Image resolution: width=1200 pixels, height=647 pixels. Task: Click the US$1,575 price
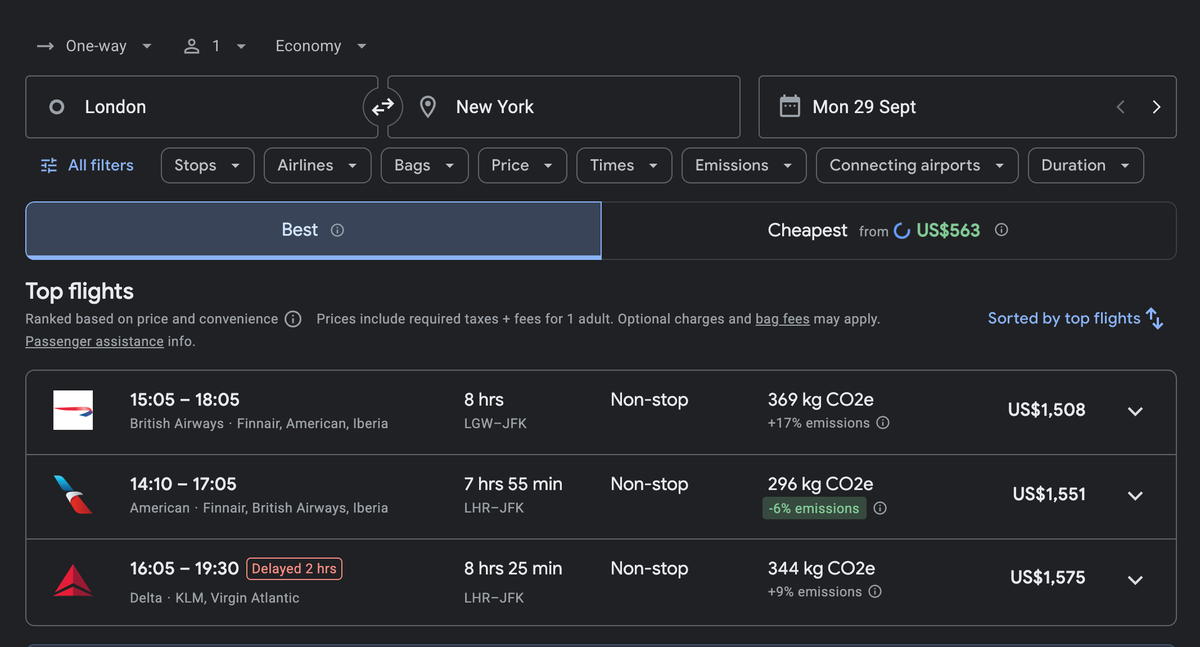pyautogui.click(x=1048, y=578)
